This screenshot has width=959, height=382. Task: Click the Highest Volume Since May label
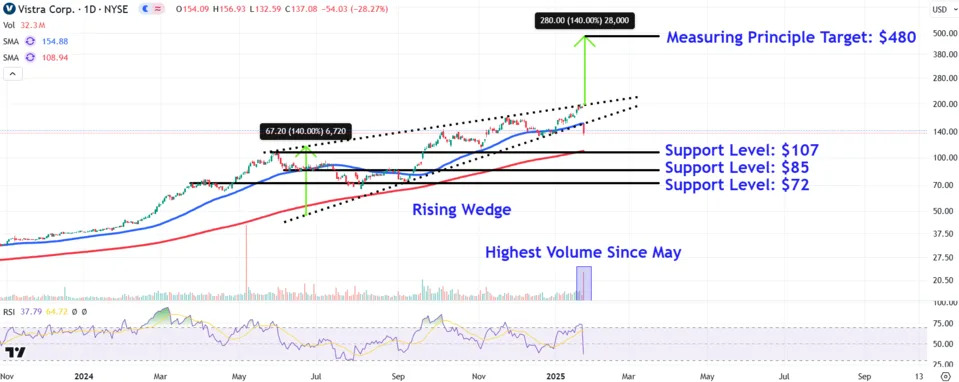pyautogui.click(x=583, y=252)
